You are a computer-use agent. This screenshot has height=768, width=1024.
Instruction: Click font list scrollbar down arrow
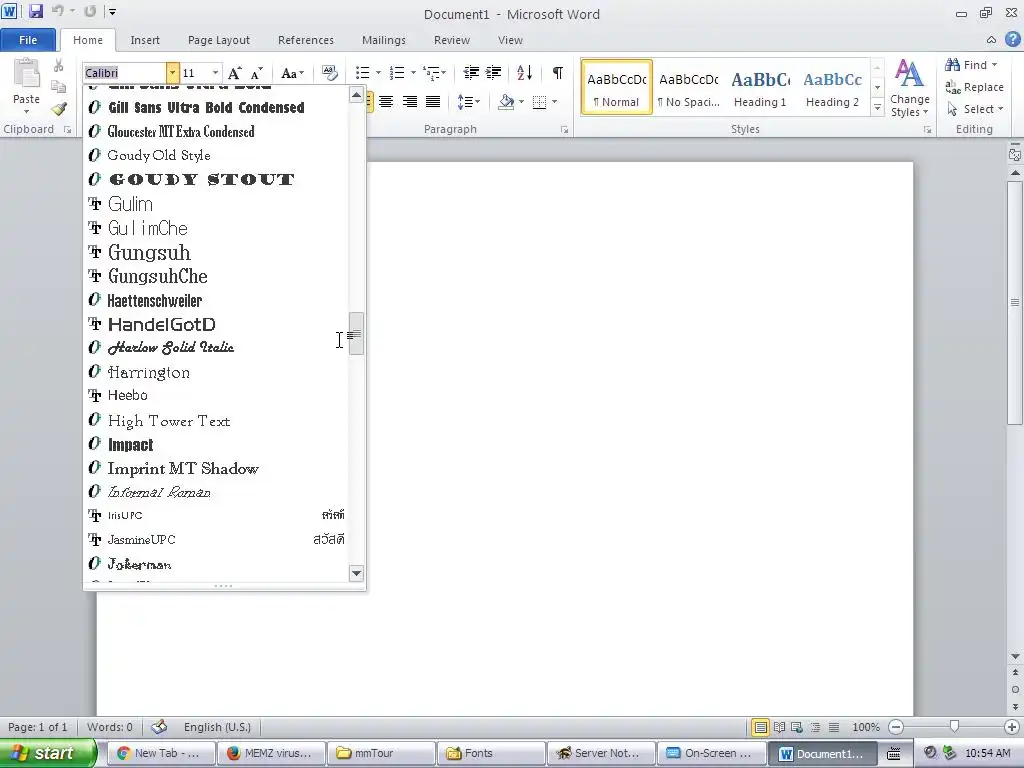pyautogui.click(x=356, y=573)
